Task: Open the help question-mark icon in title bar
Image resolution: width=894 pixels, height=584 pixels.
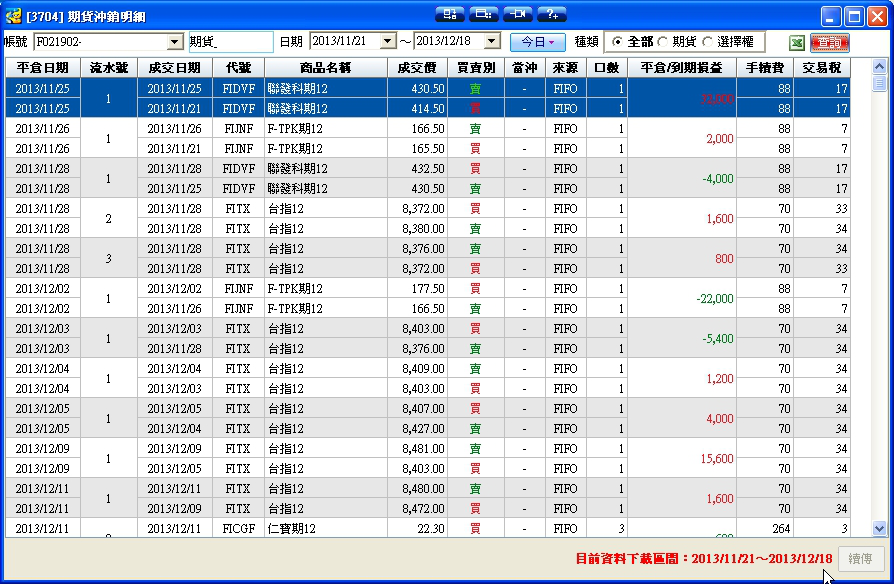Action: tap(552, 14)
